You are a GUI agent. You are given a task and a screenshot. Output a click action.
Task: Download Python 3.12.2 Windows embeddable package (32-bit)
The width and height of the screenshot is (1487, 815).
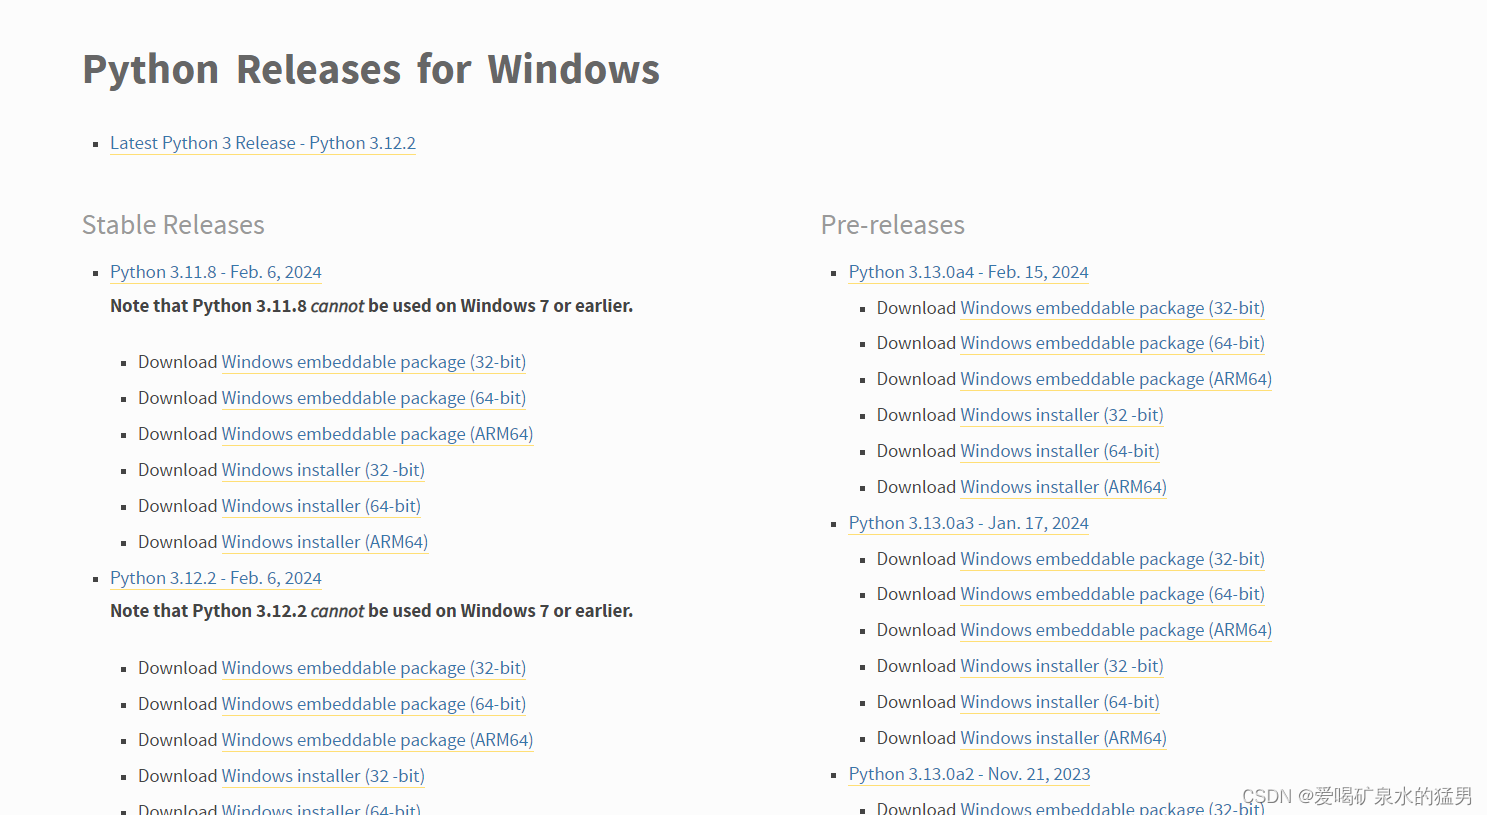tap(374, 668)
